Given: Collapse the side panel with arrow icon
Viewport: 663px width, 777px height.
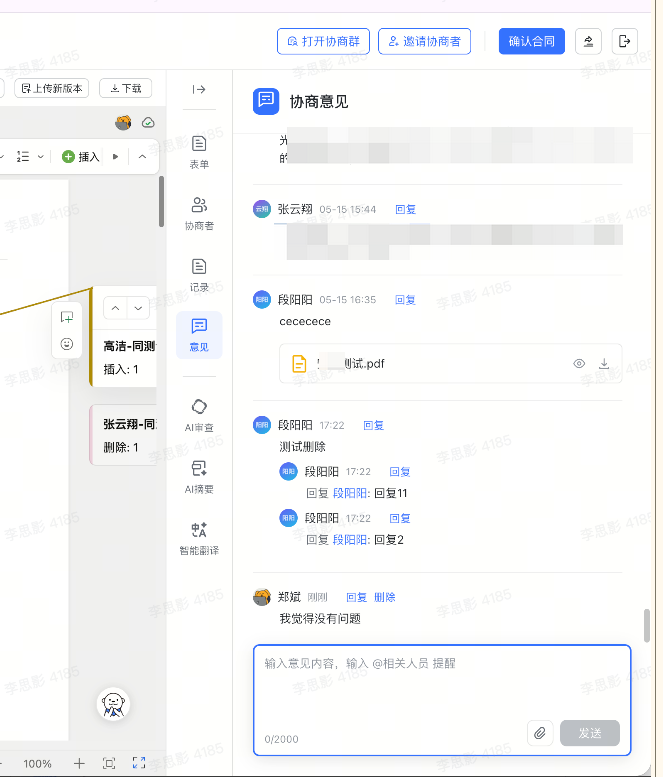Looking at the screenshot, I should click(199, 89).
